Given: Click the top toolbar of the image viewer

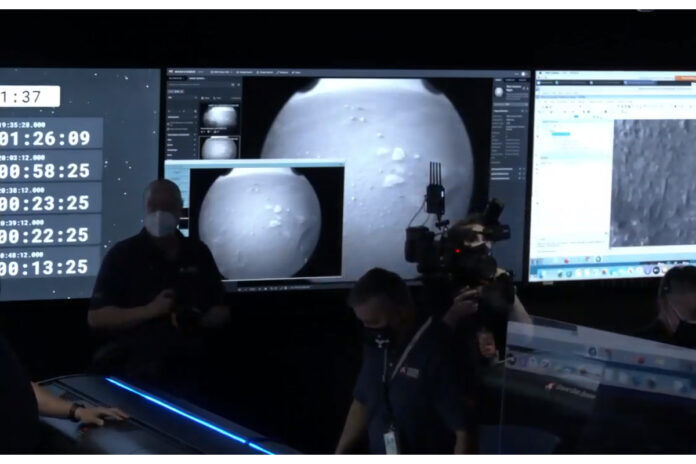Looking at the screenshot, I should point(340,72).
